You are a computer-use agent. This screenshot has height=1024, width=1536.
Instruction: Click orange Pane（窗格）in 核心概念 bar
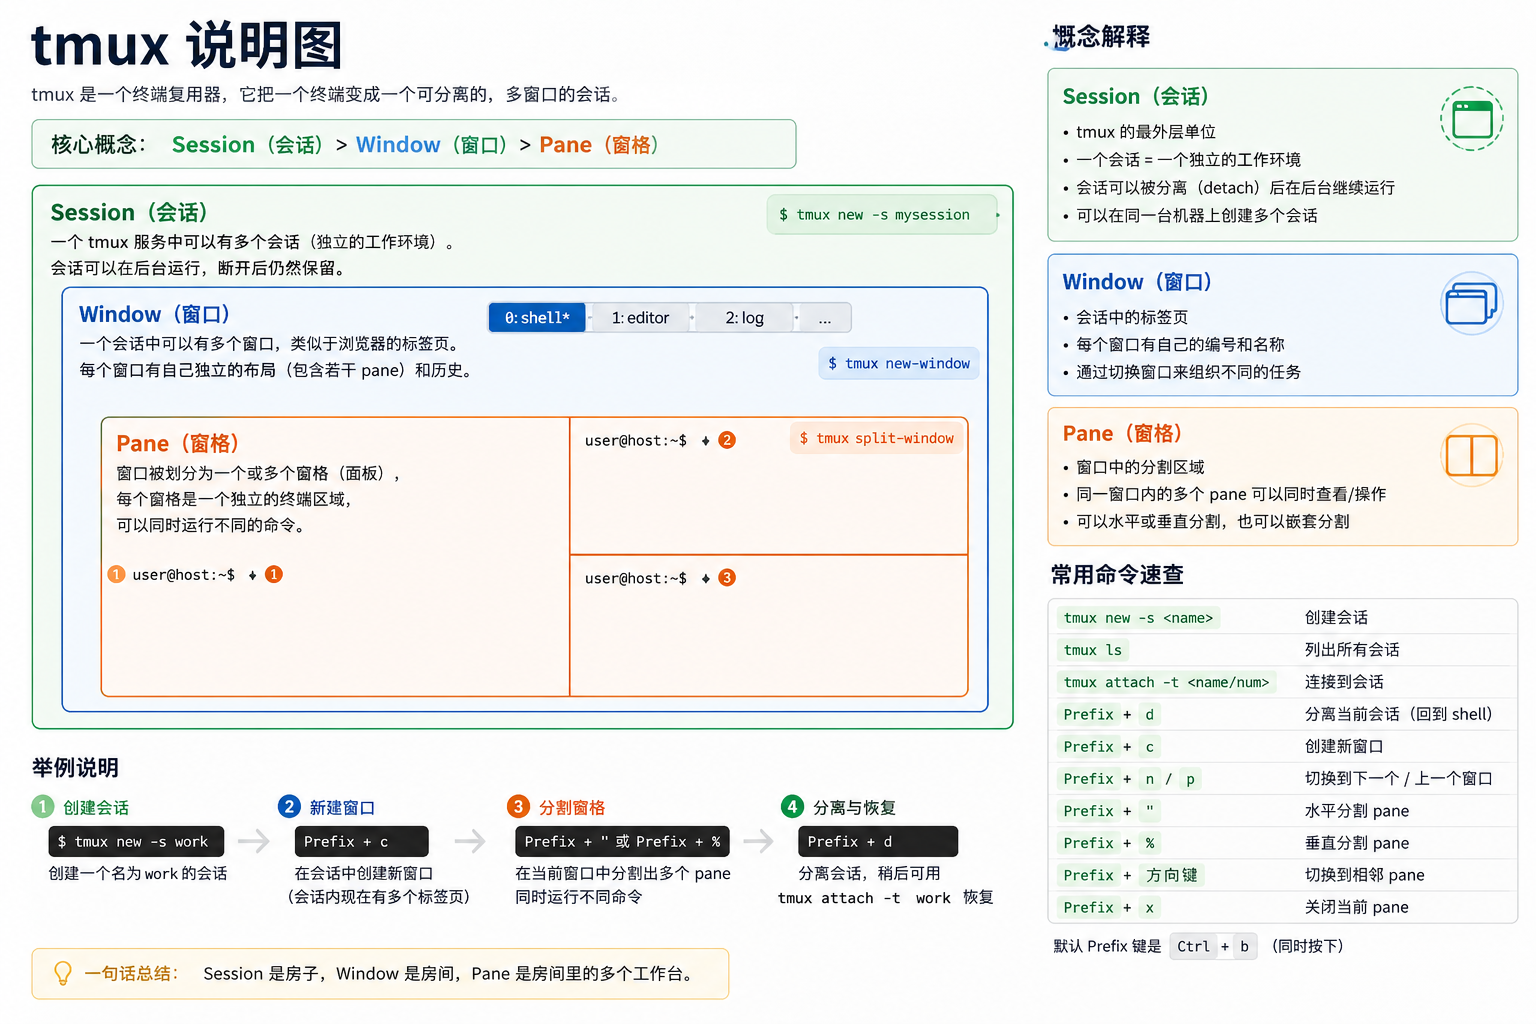click(x=599, y=145)
